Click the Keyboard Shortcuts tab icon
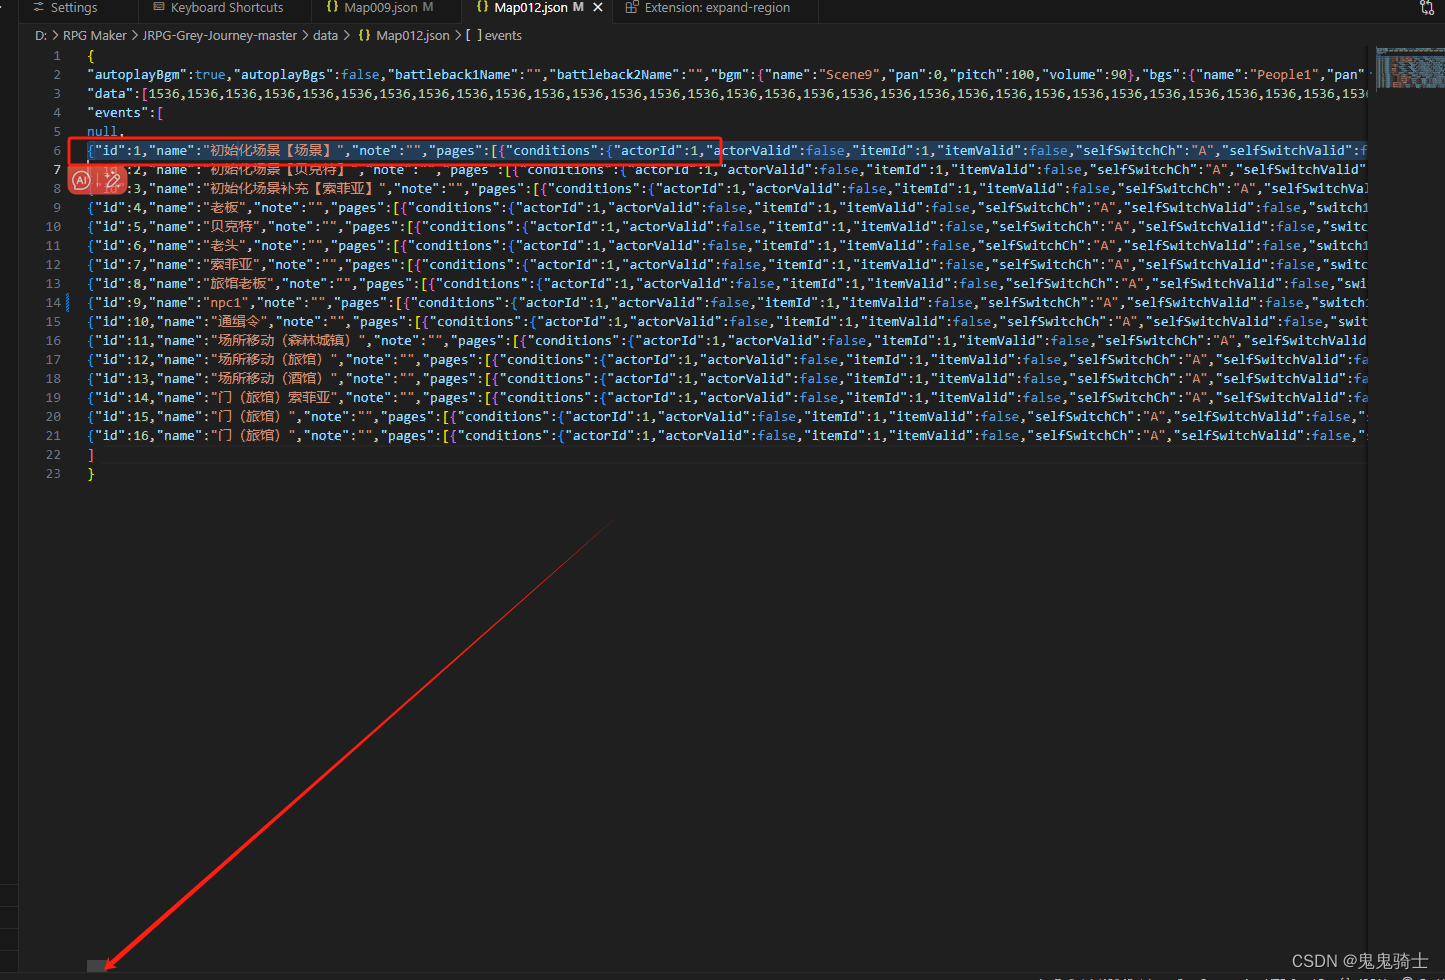 159,8
